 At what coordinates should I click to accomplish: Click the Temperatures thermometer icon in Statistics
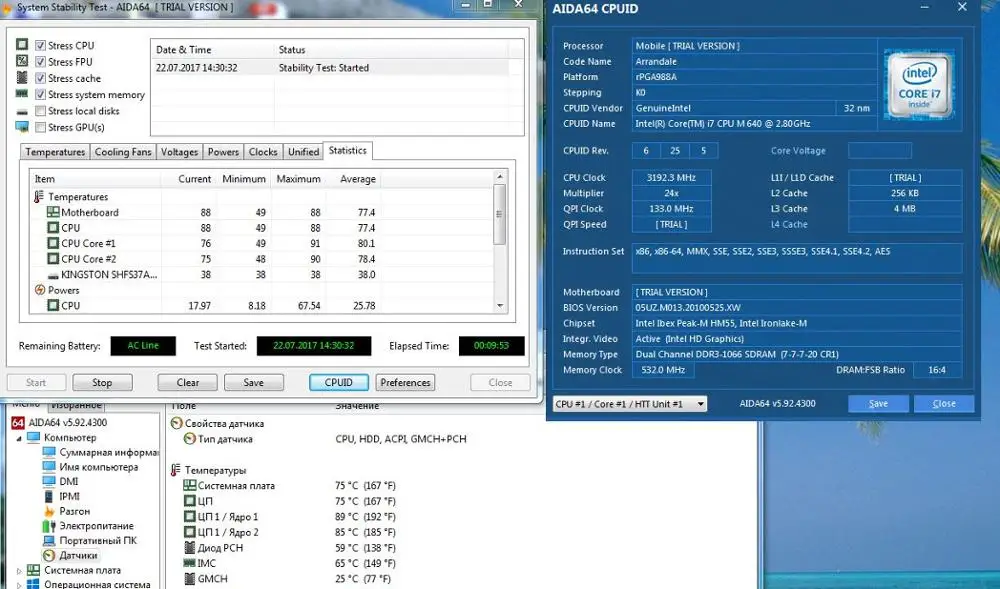(39, 197)
